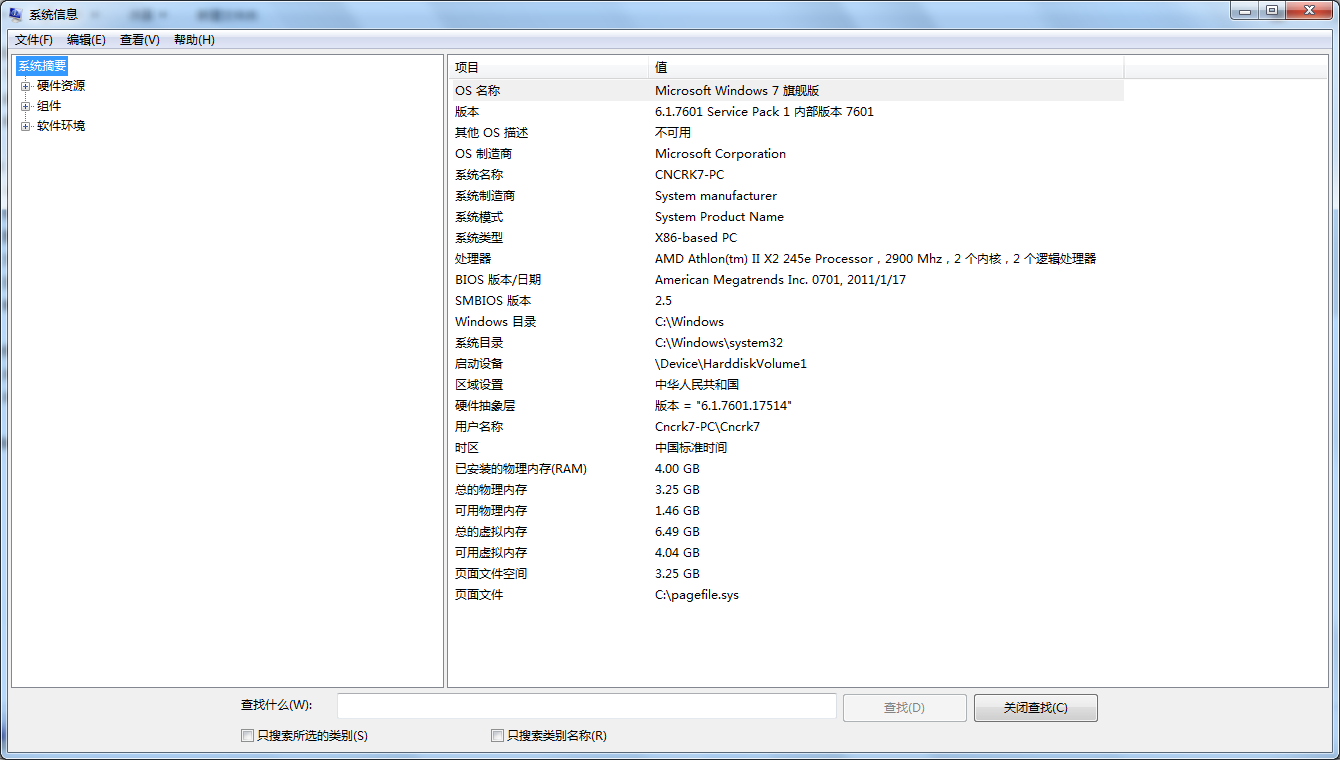The width and height of the screenshot is (1340, 760).
Task: Select the 软件环境 category label
Action: coord(61,126)
